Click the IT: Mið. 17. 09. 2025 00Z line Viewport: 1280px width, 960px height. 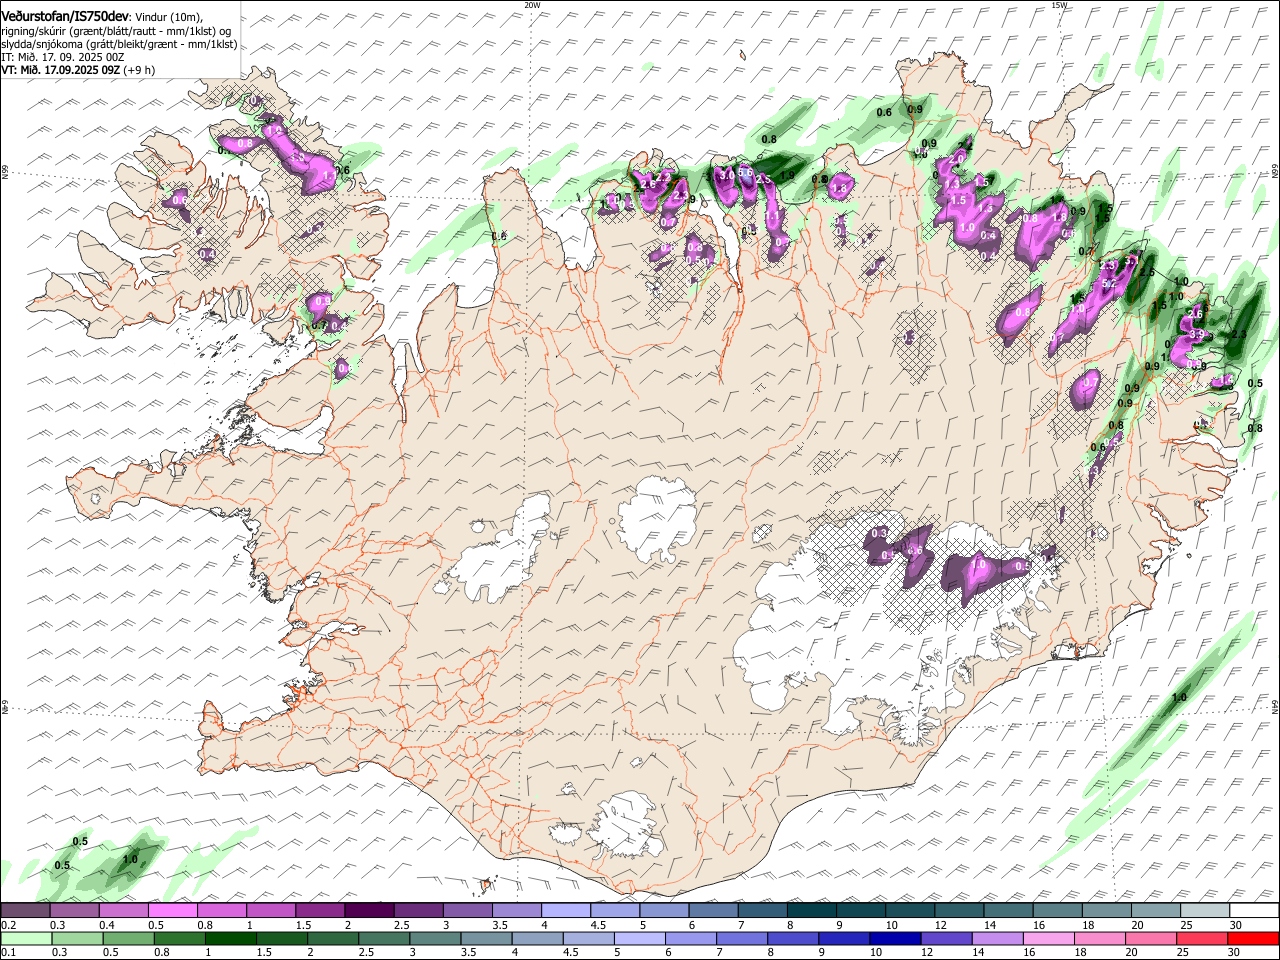tap(62, 57)
